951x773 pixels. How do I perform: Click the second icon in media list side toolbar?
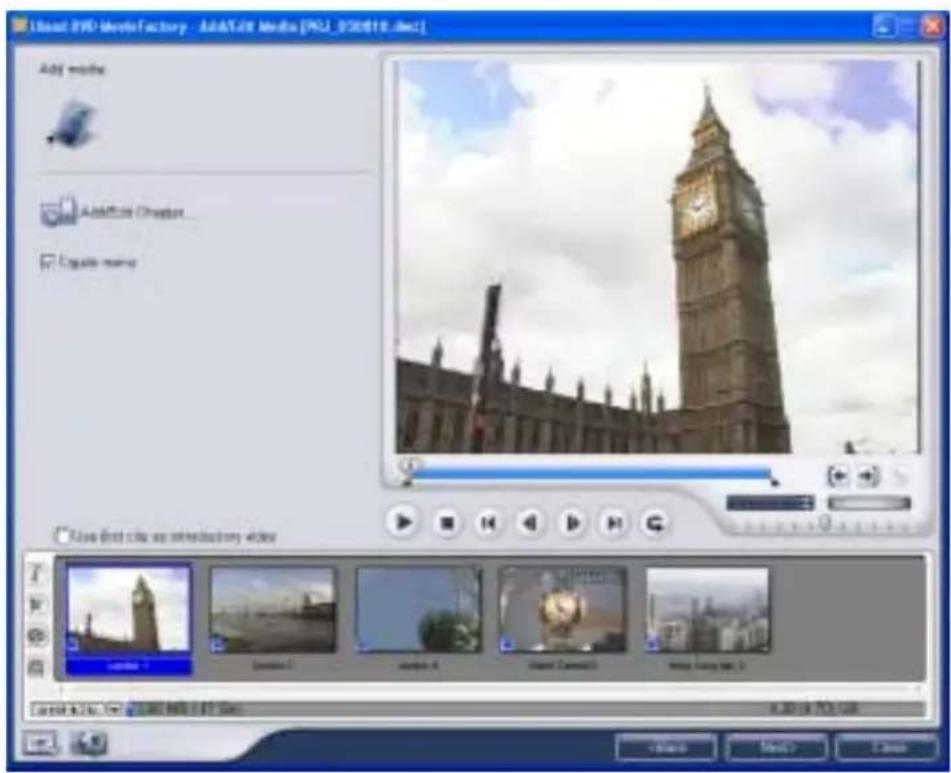pos(36,604)
